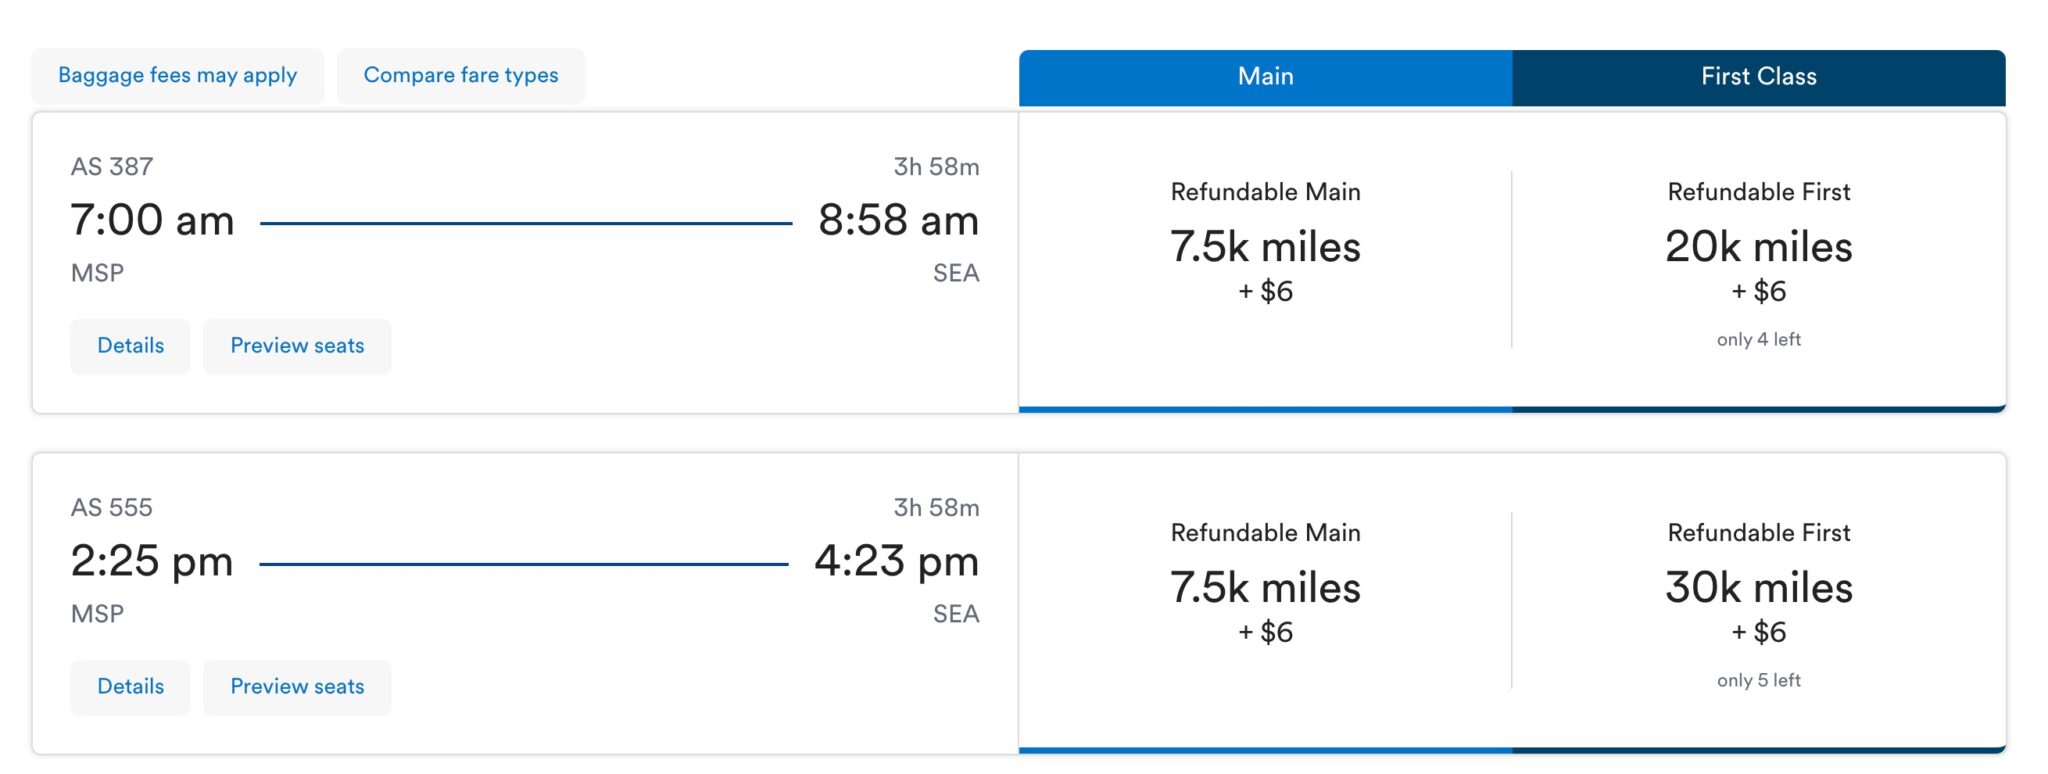Image resolution: width=2048 pixels, height=774 pixels.
Task: Select Refundable First fare for AS 555
Action: (1757, 590)
